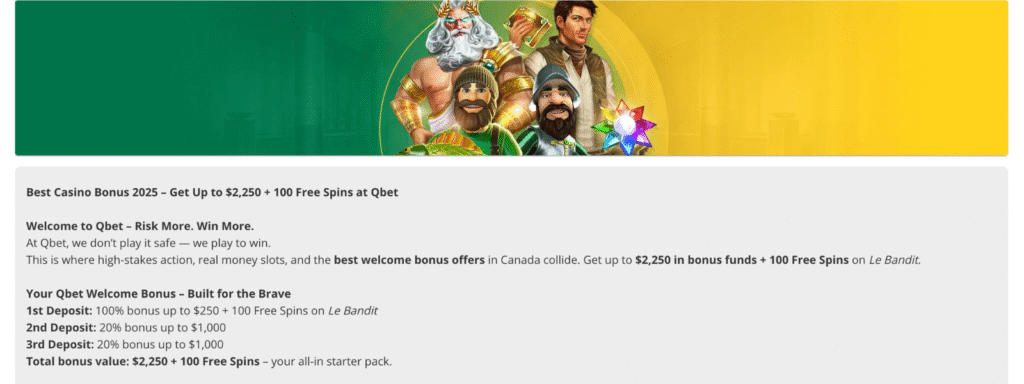The image size is (1024, 384).
Task: Click the '3rd Deposit:' label
Action: click(x=60, y=345)
